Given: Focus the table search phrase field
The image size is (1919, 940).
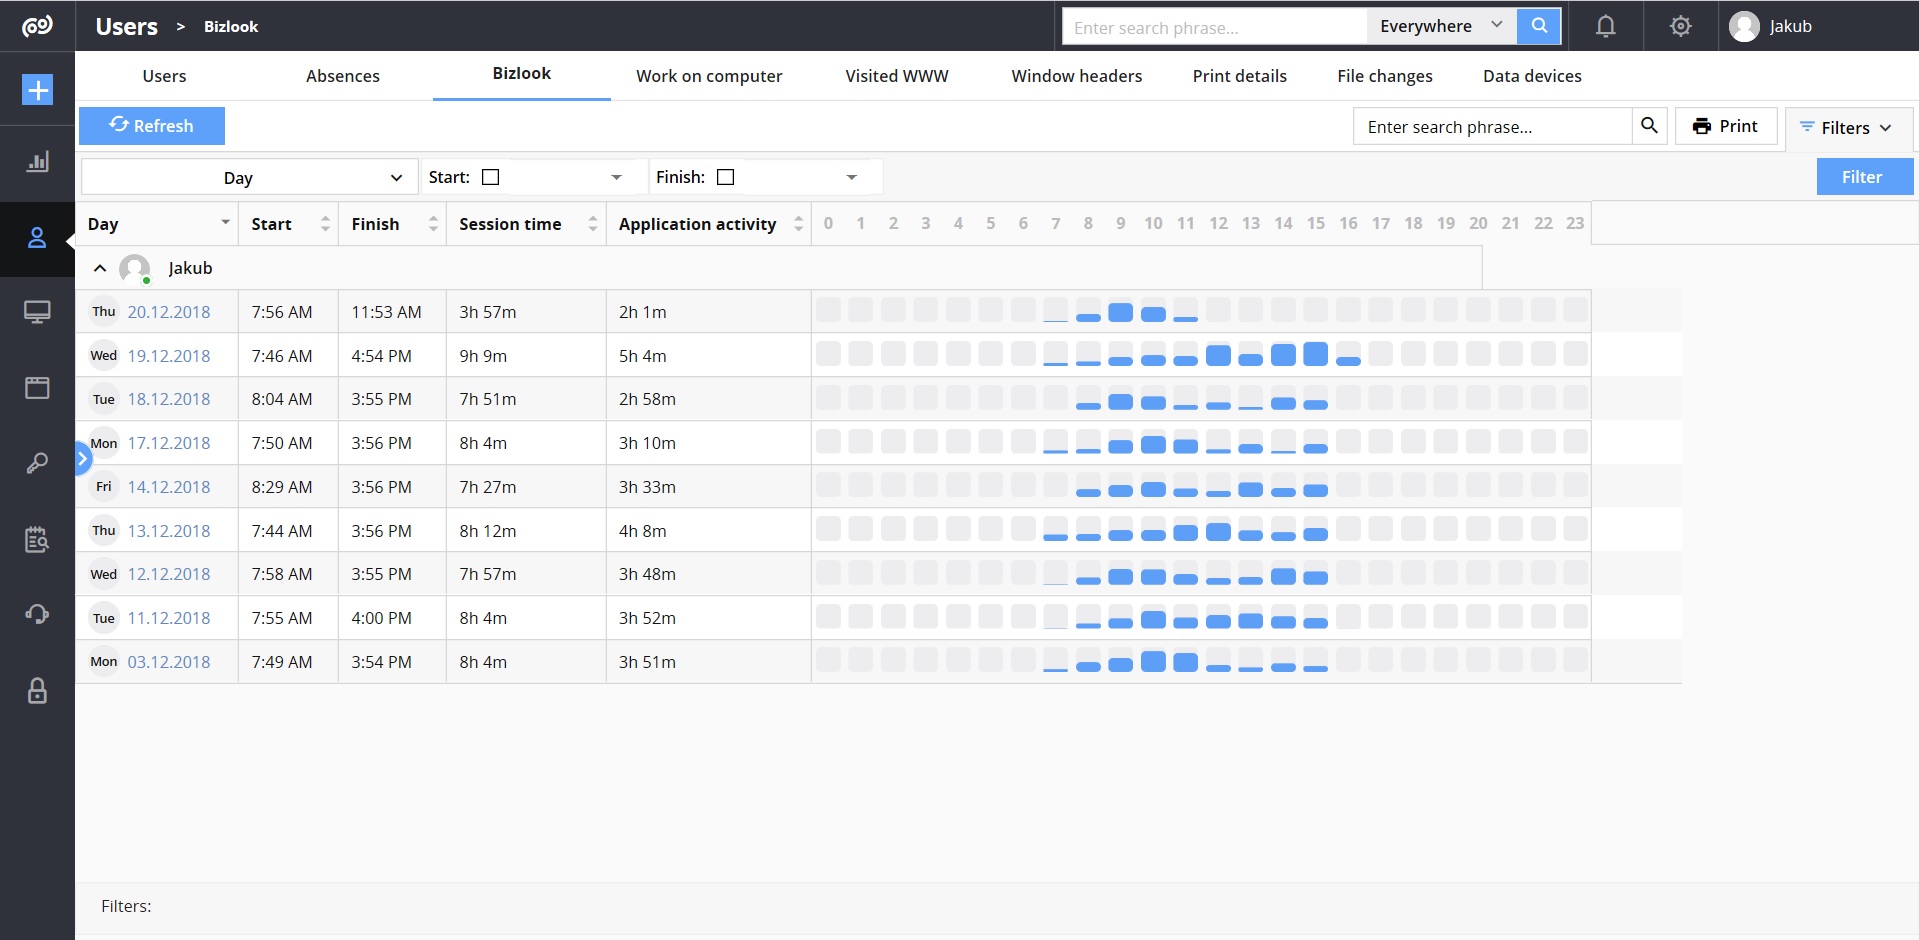Looking at the screenshot, I should [1492, 126].
